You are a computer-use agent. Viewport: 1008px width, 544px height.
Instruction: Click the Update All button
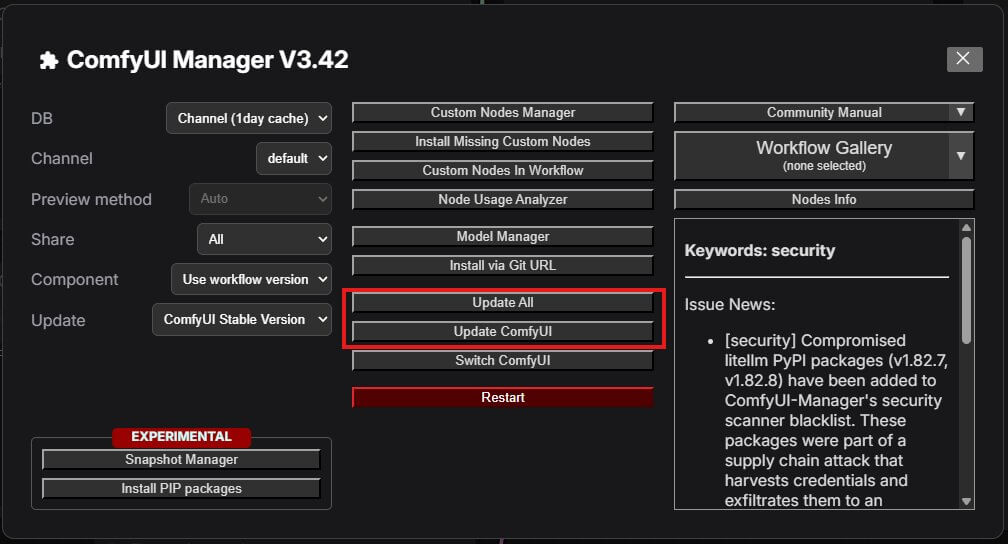[x=503, y=303]
